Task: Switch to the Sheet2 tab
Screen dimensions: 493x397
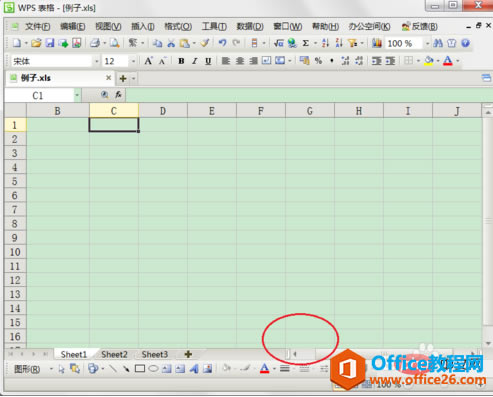Action: point(114,354)
